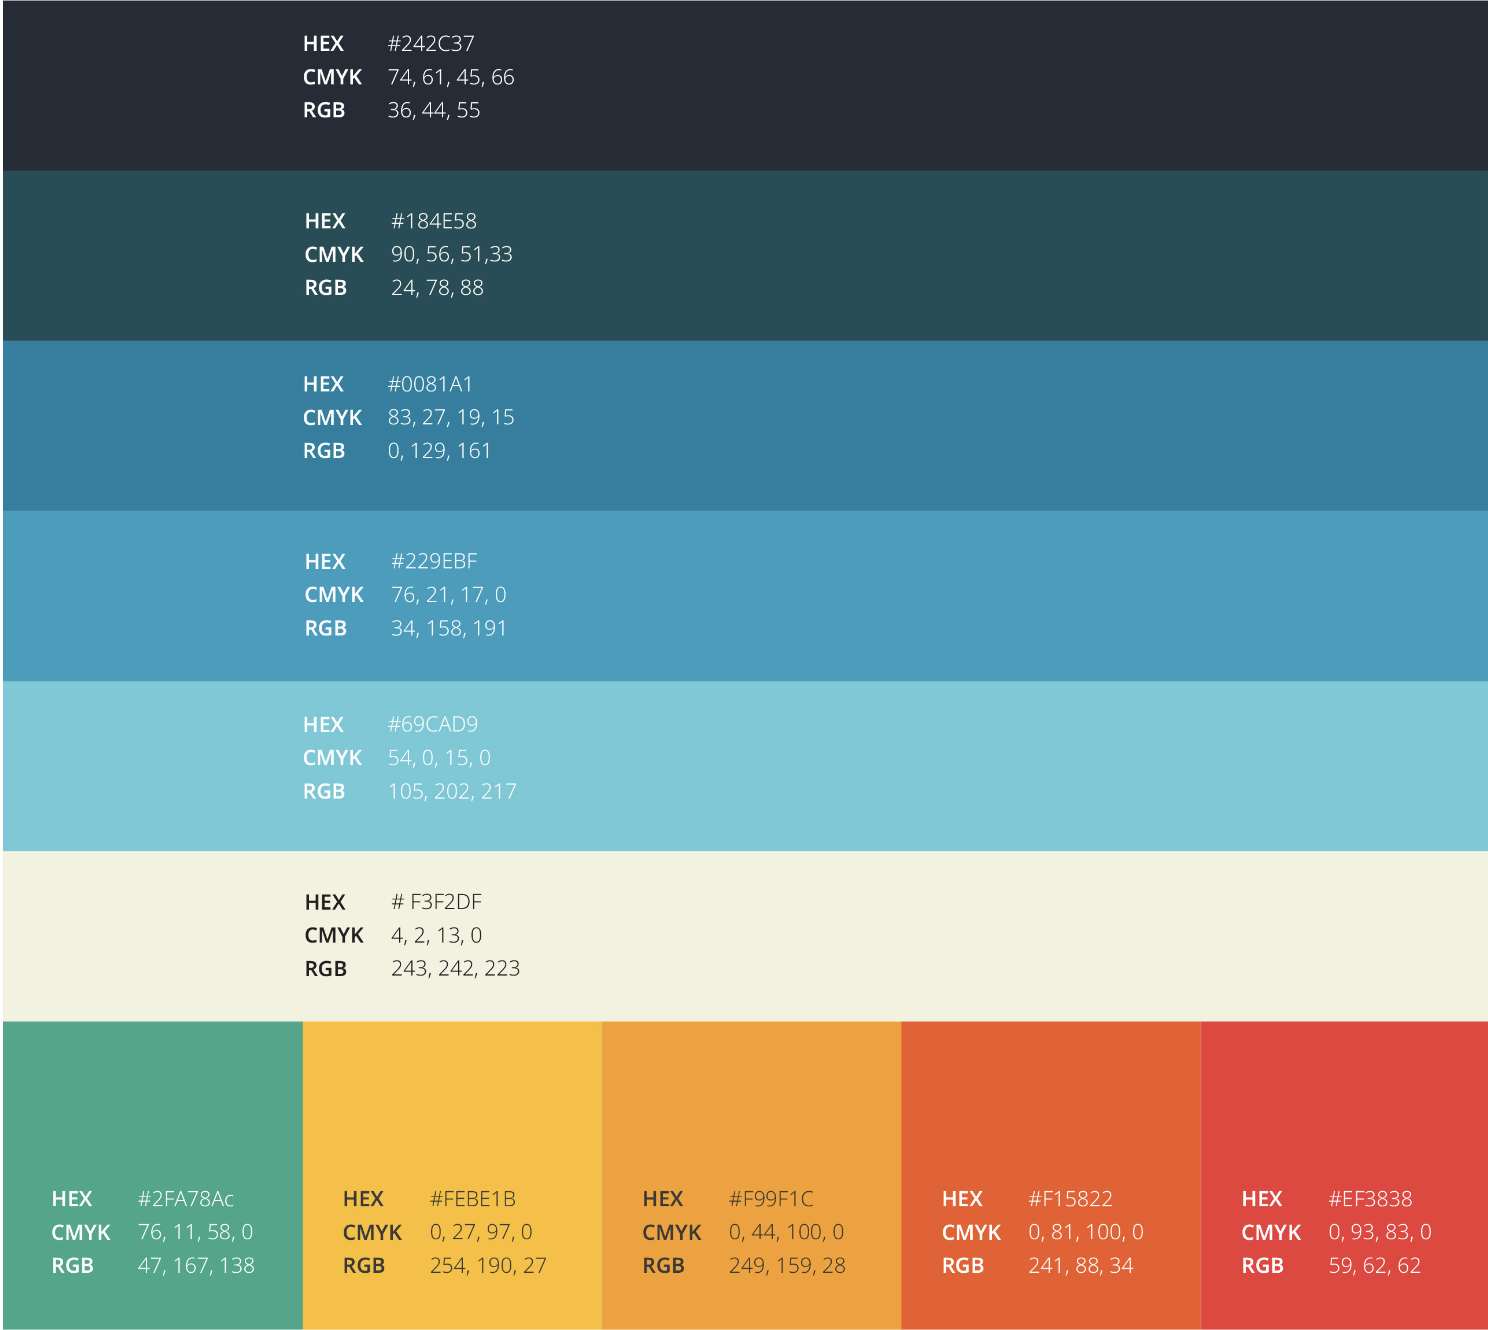
Task: Choose the #229EBF medium blue band
Action: 900,596
